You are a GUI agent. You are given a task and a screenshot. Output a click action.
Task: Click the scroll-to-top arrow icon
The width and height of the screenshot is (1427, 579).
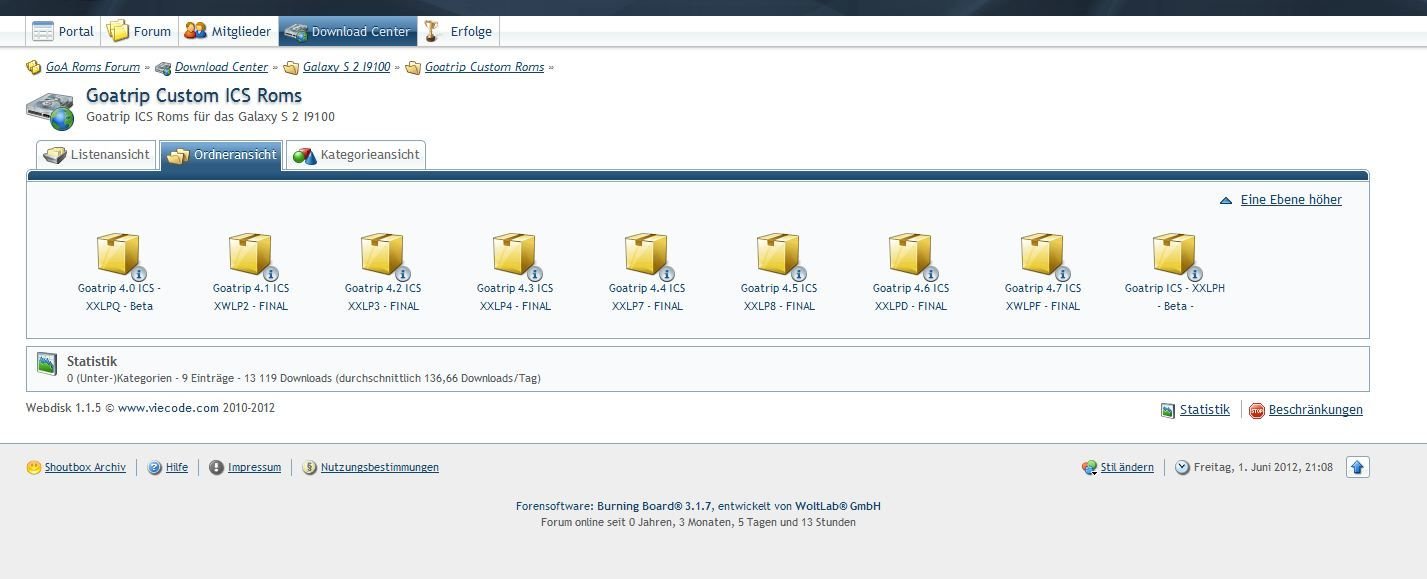click(x=1358, y=467)
